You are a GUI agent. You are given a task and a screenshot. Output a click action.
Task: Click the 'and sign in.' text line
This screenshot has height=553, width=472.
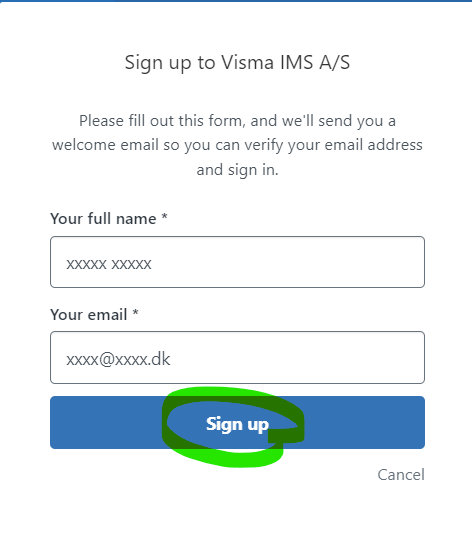[x=237, y=170]
